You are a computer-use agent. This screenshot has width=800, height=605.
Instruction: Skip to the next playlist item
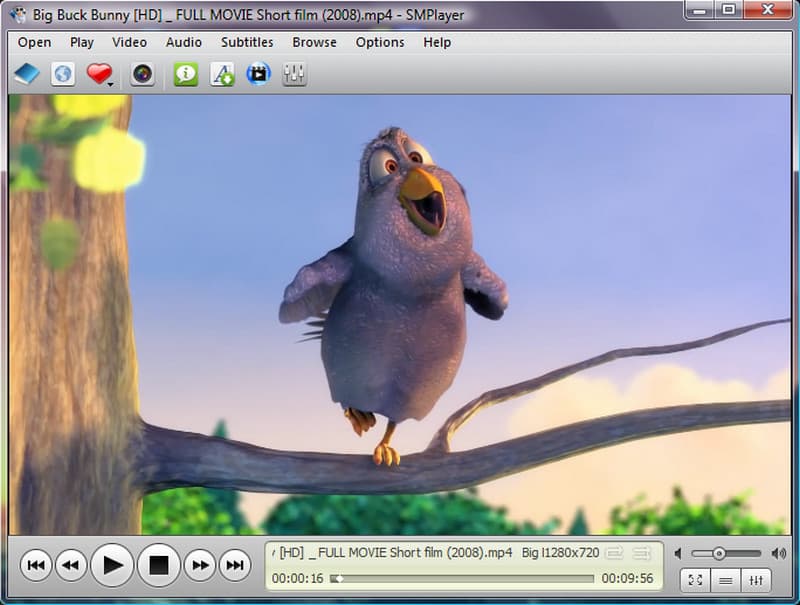(x=235, y=565)
